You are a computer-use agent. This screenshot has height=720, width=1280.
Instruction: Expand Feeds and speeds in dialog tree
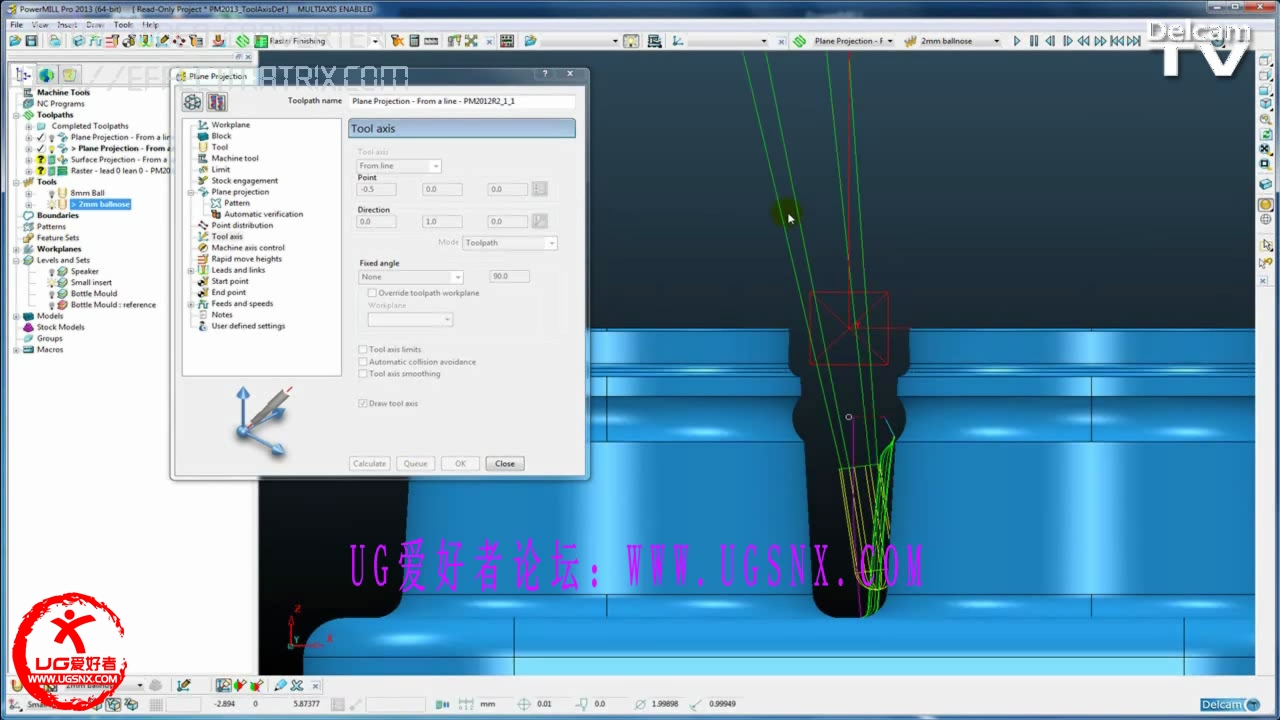(190, 304)
